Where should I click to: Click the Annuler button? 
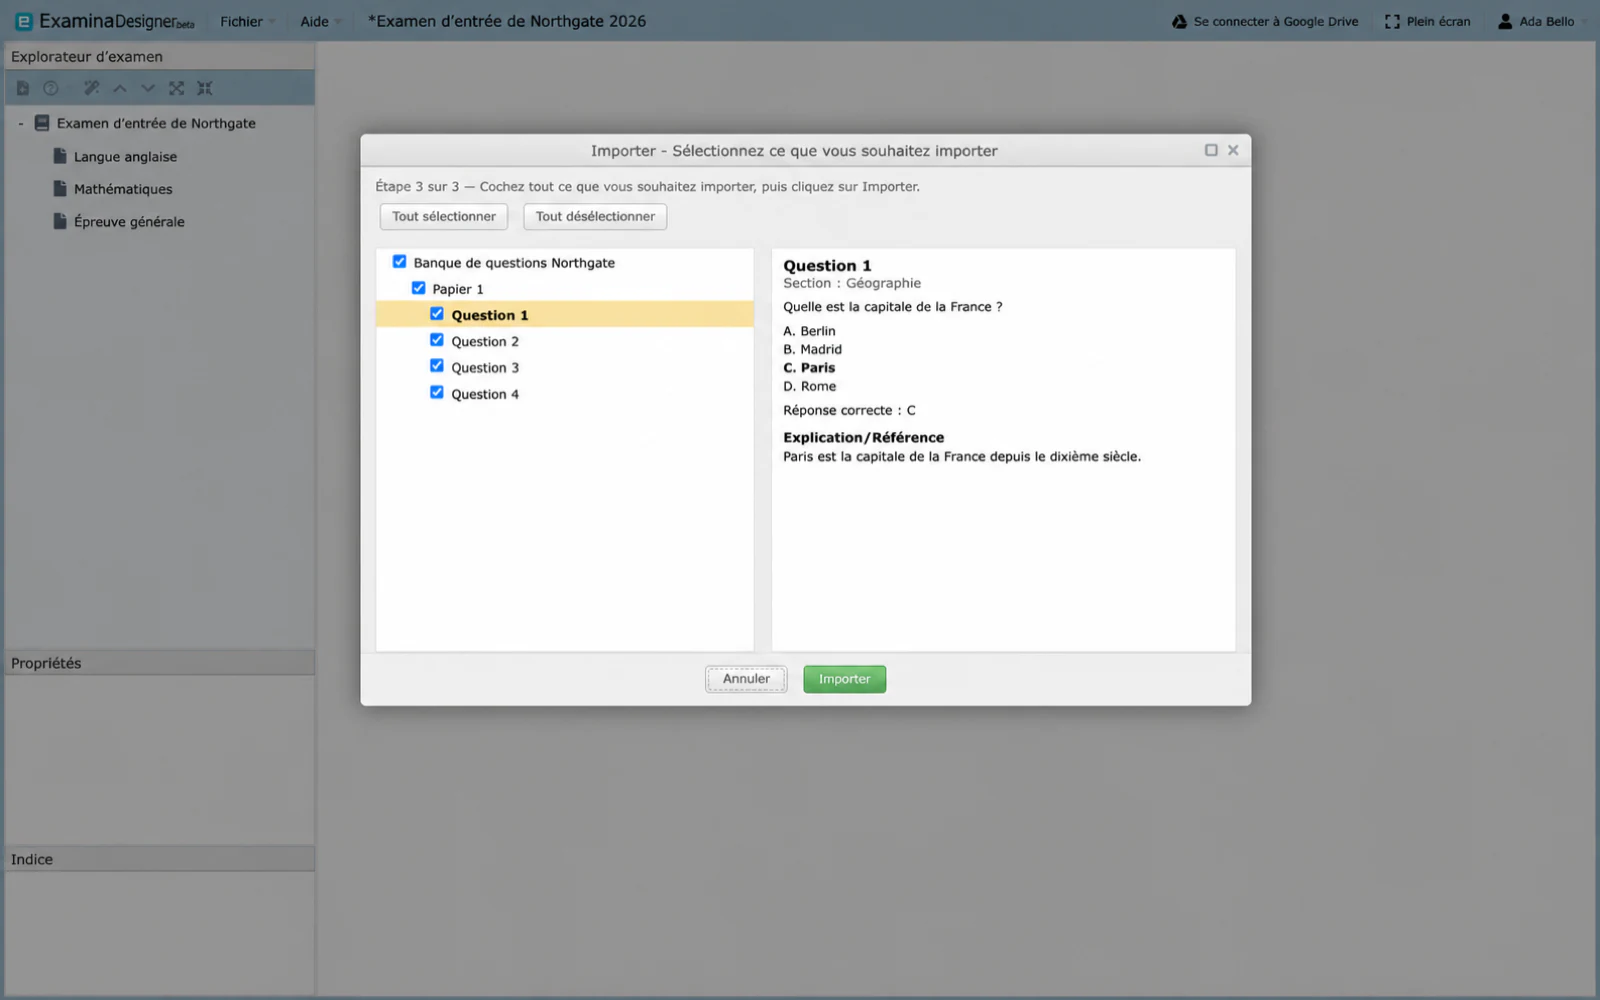[x=746, y=679]
